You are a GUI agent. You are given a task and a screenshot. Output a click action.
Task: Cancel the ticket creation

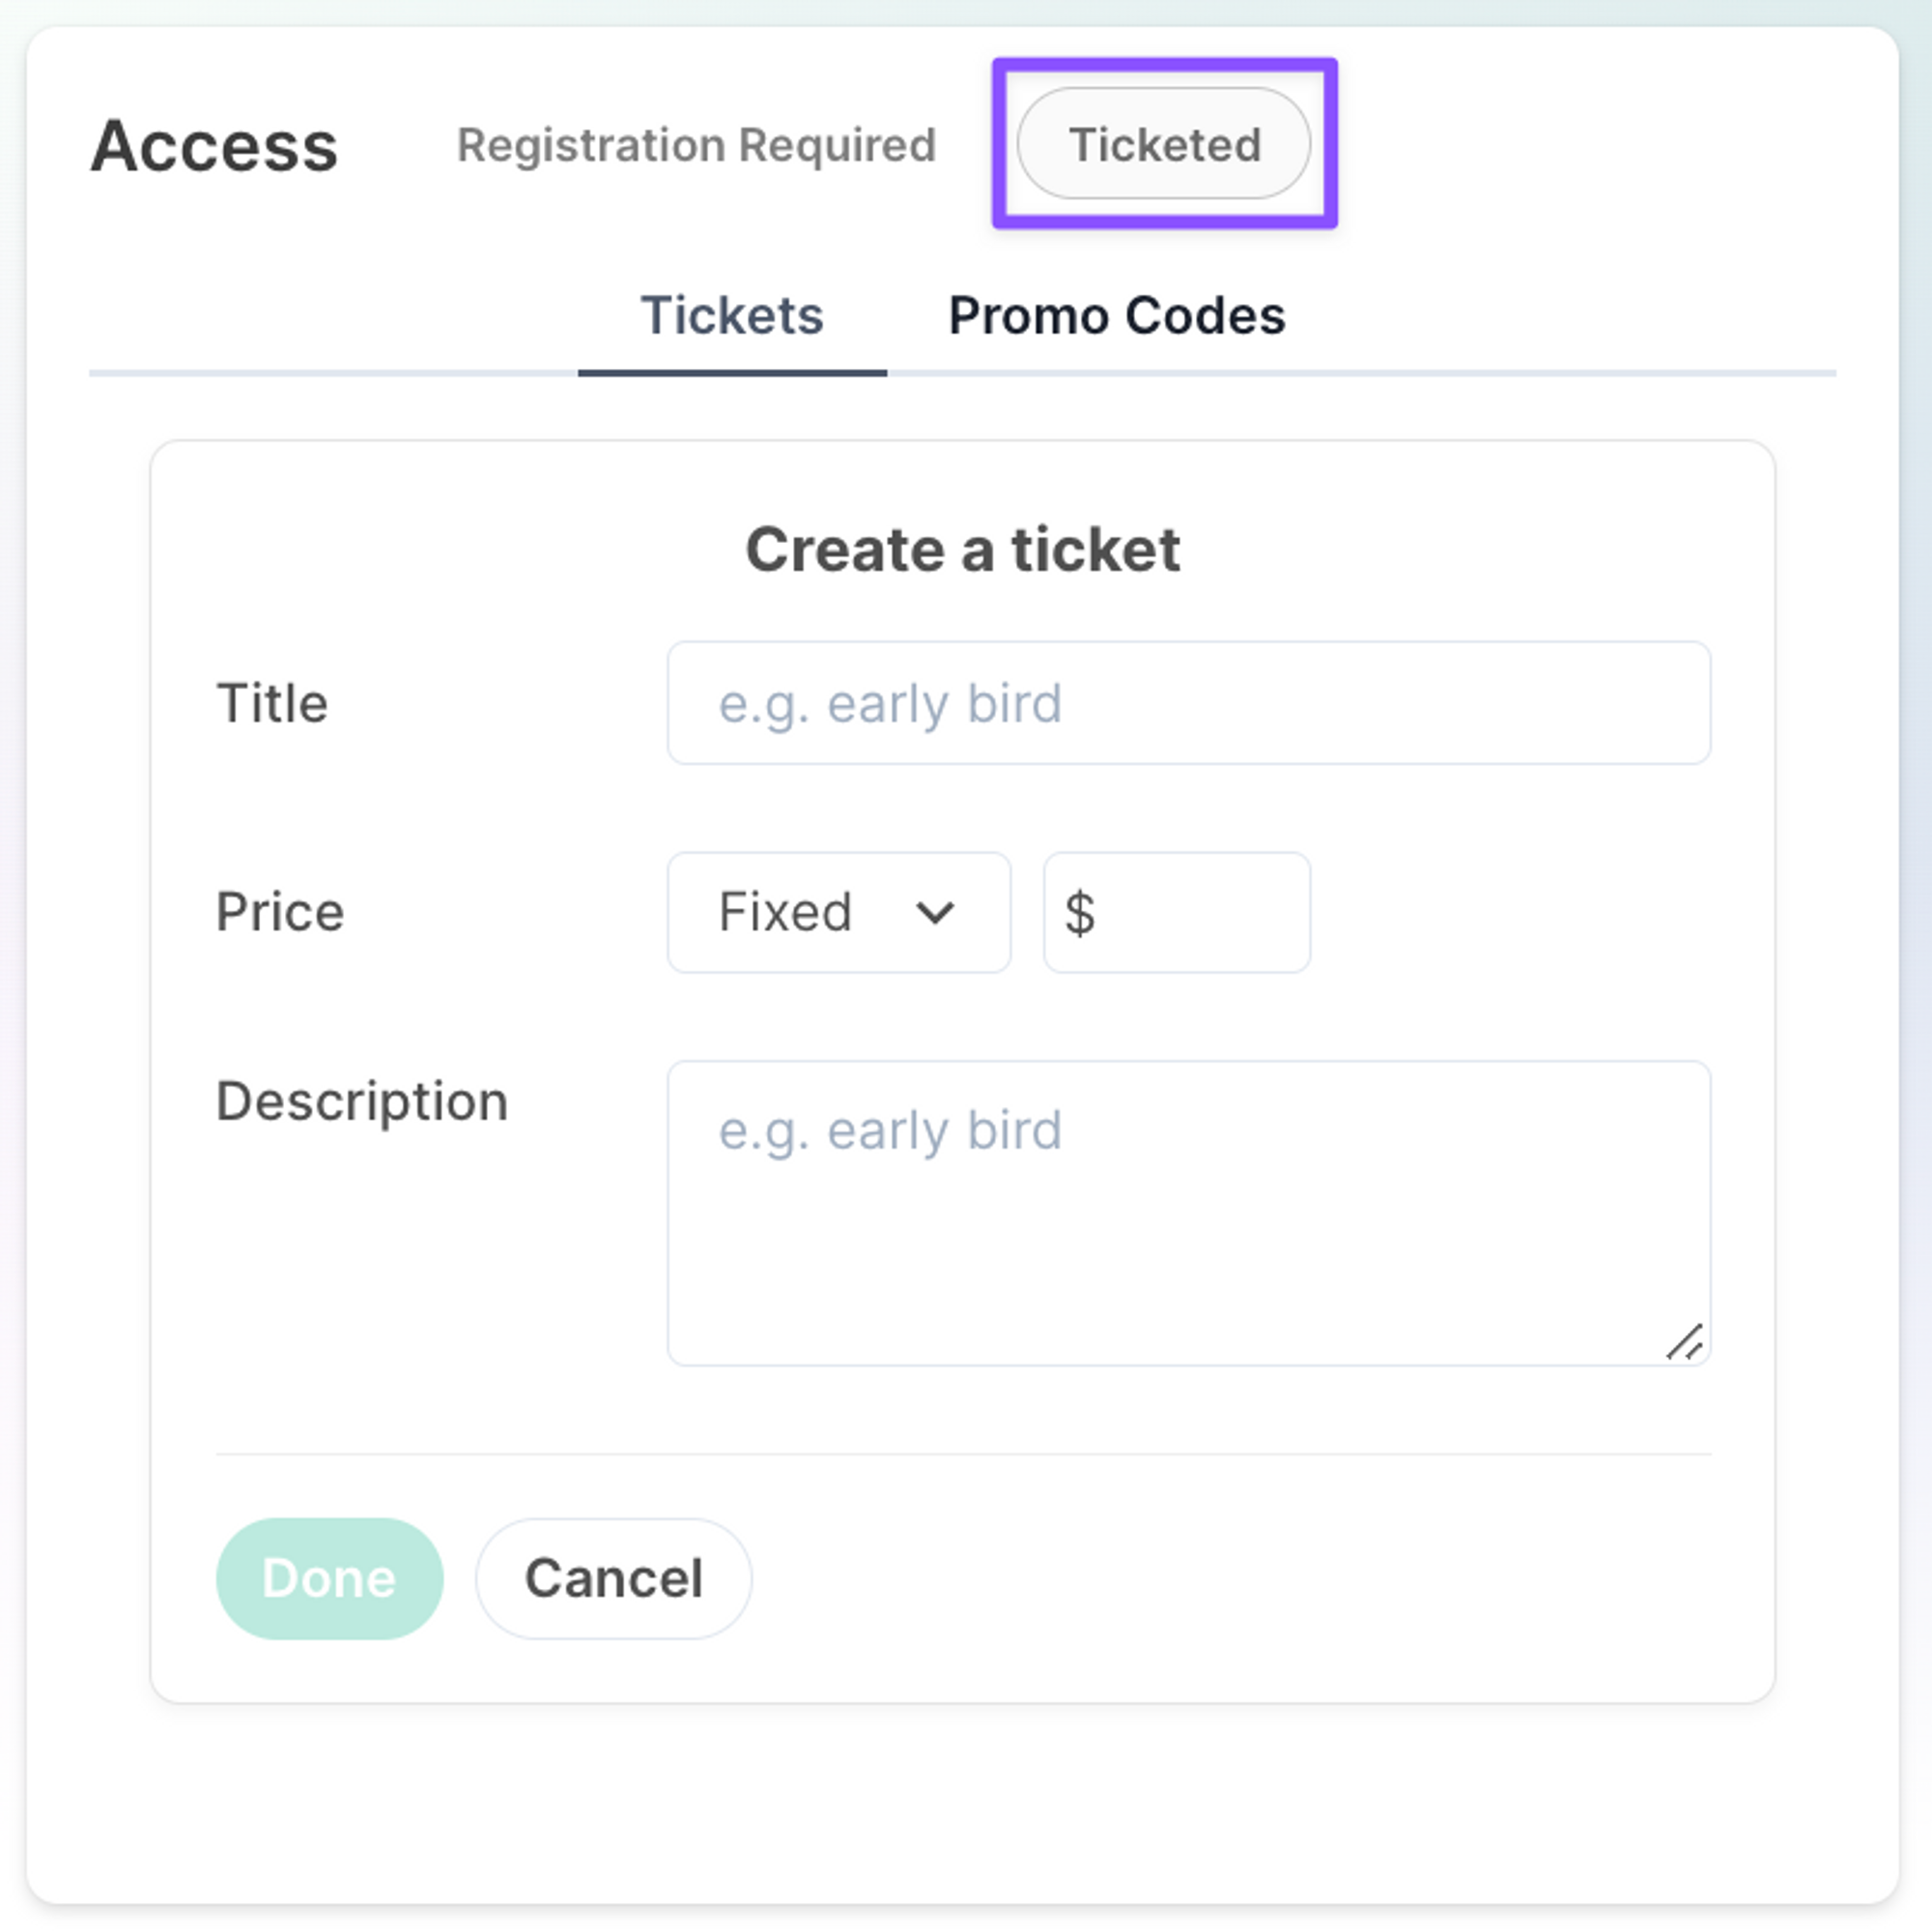coord(613,1579)
